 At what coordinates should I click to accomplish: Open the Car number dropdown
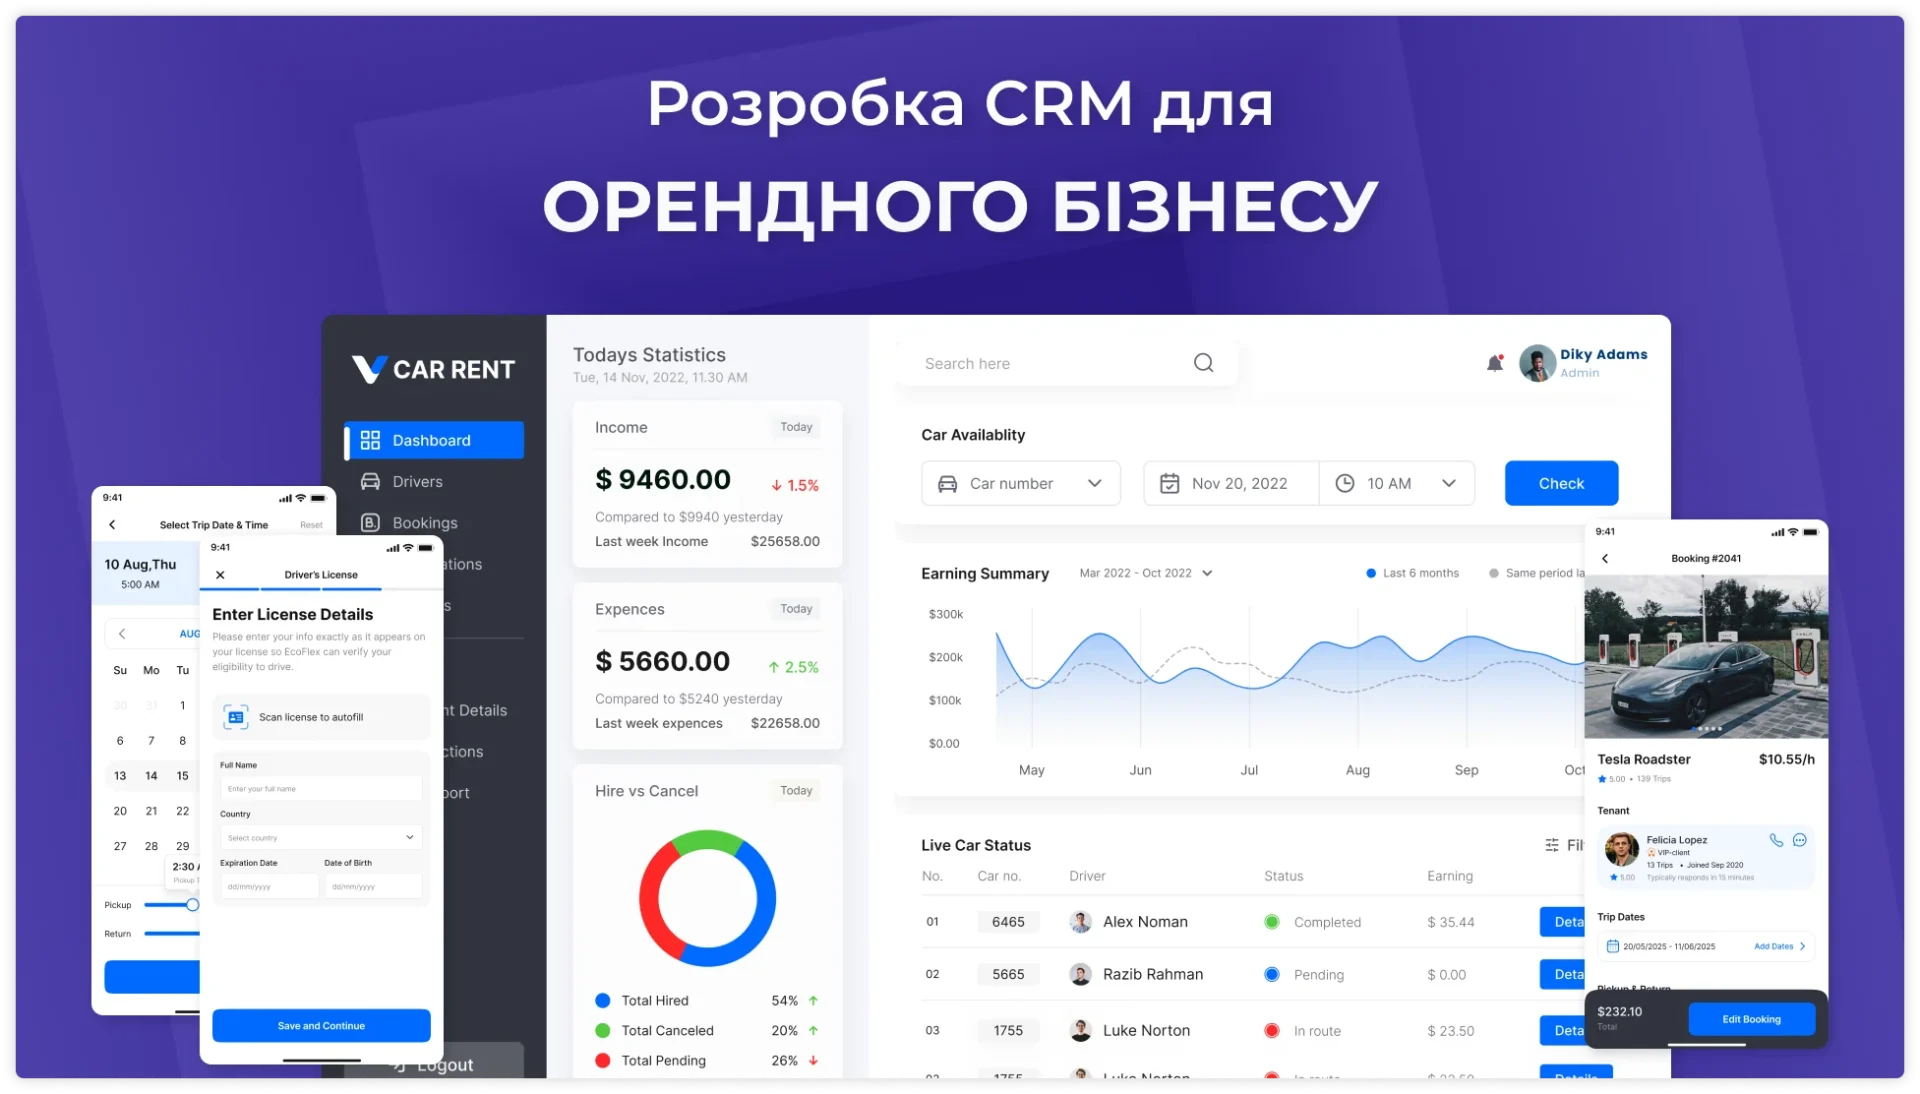tap(1020, 483)
